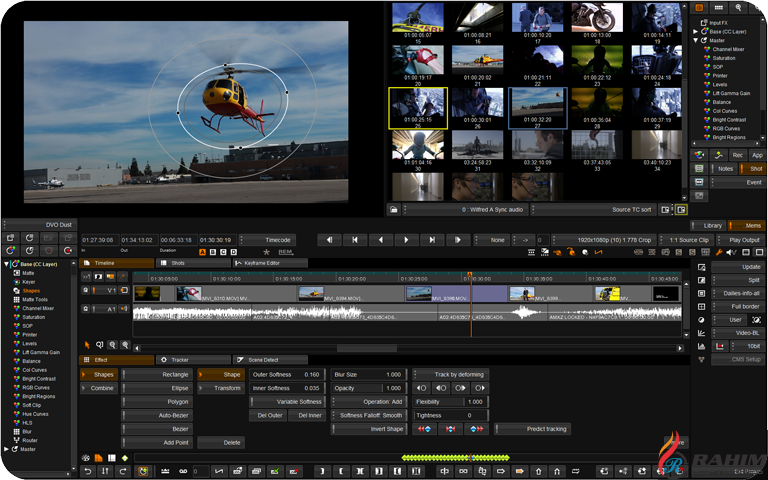Select the arrow pointer tool under timeline
Screen dimensions: 768x480
[87, 344]
